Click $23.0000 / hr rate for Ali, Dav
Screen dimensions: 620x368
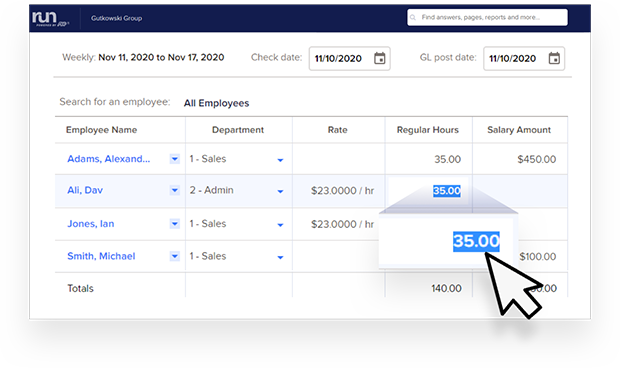point(342,191)
